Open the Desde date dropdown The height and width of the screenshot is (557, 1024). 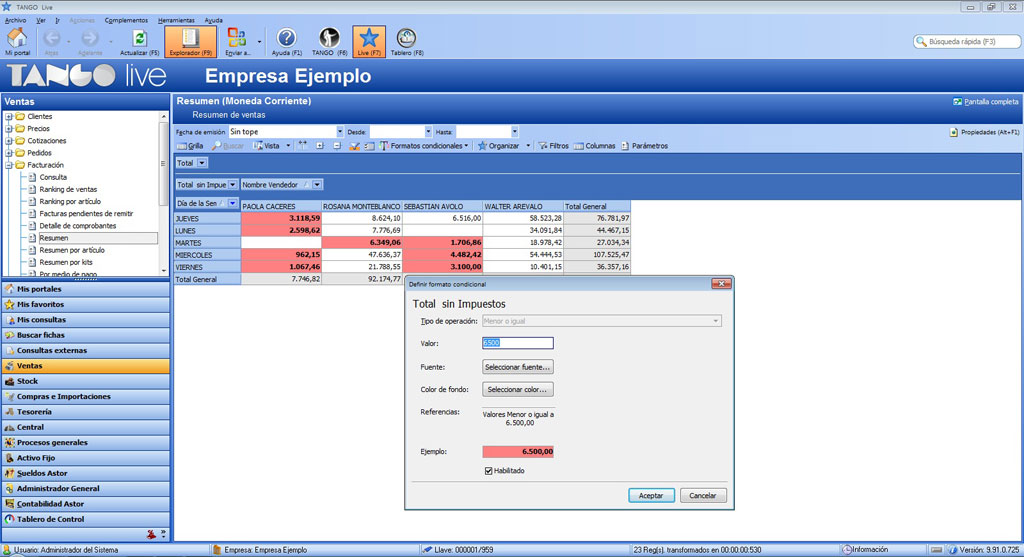pos(428,132)
